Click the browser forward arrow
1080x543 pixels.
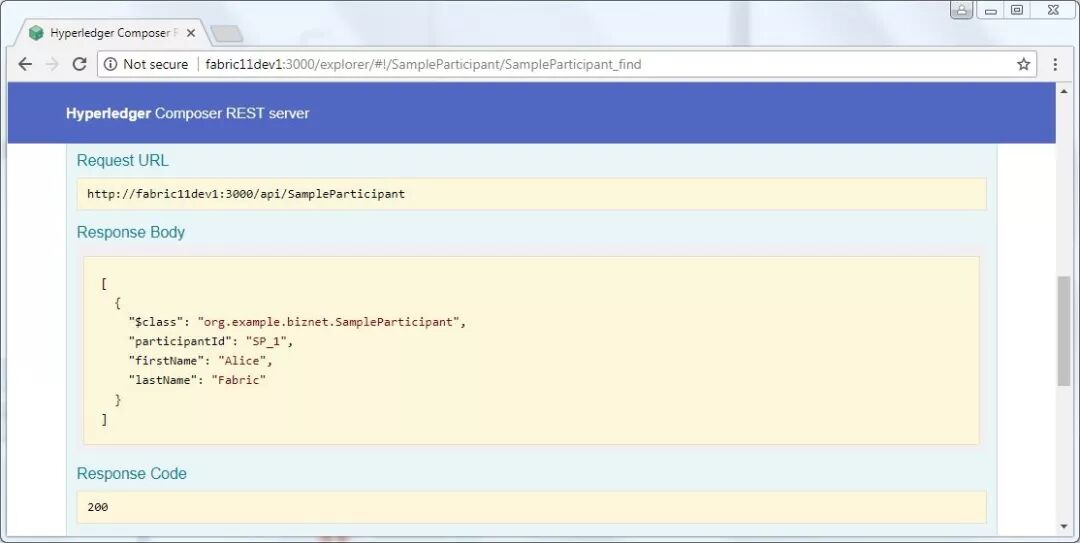pos(52,64)
